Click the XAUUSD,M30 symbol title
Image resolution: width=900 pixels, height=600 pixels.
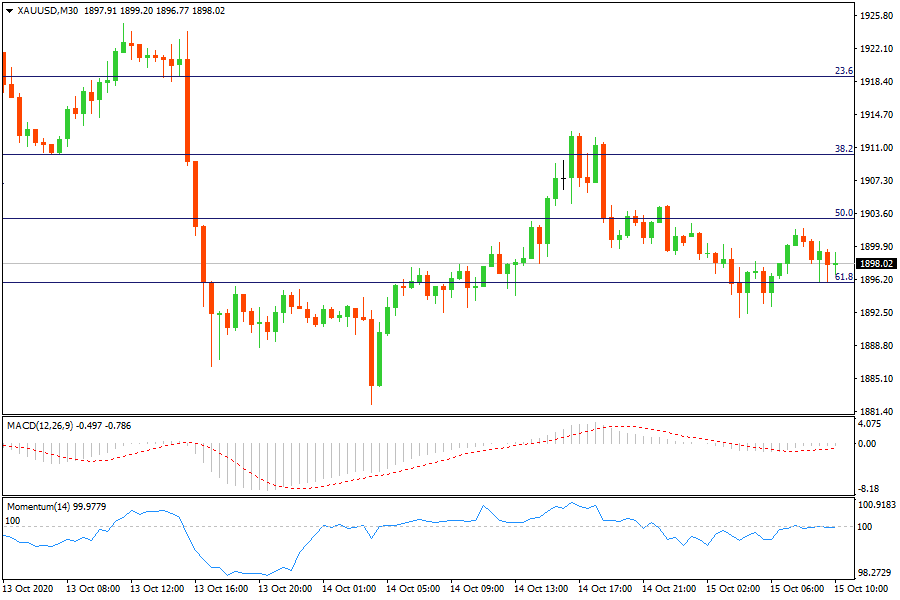click(48, 11)
